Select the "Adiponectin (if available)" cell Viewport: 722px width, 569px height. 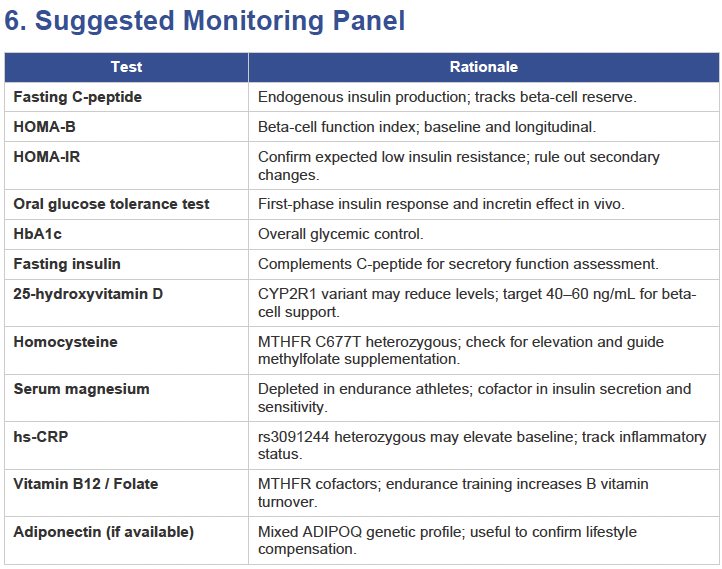103,532
